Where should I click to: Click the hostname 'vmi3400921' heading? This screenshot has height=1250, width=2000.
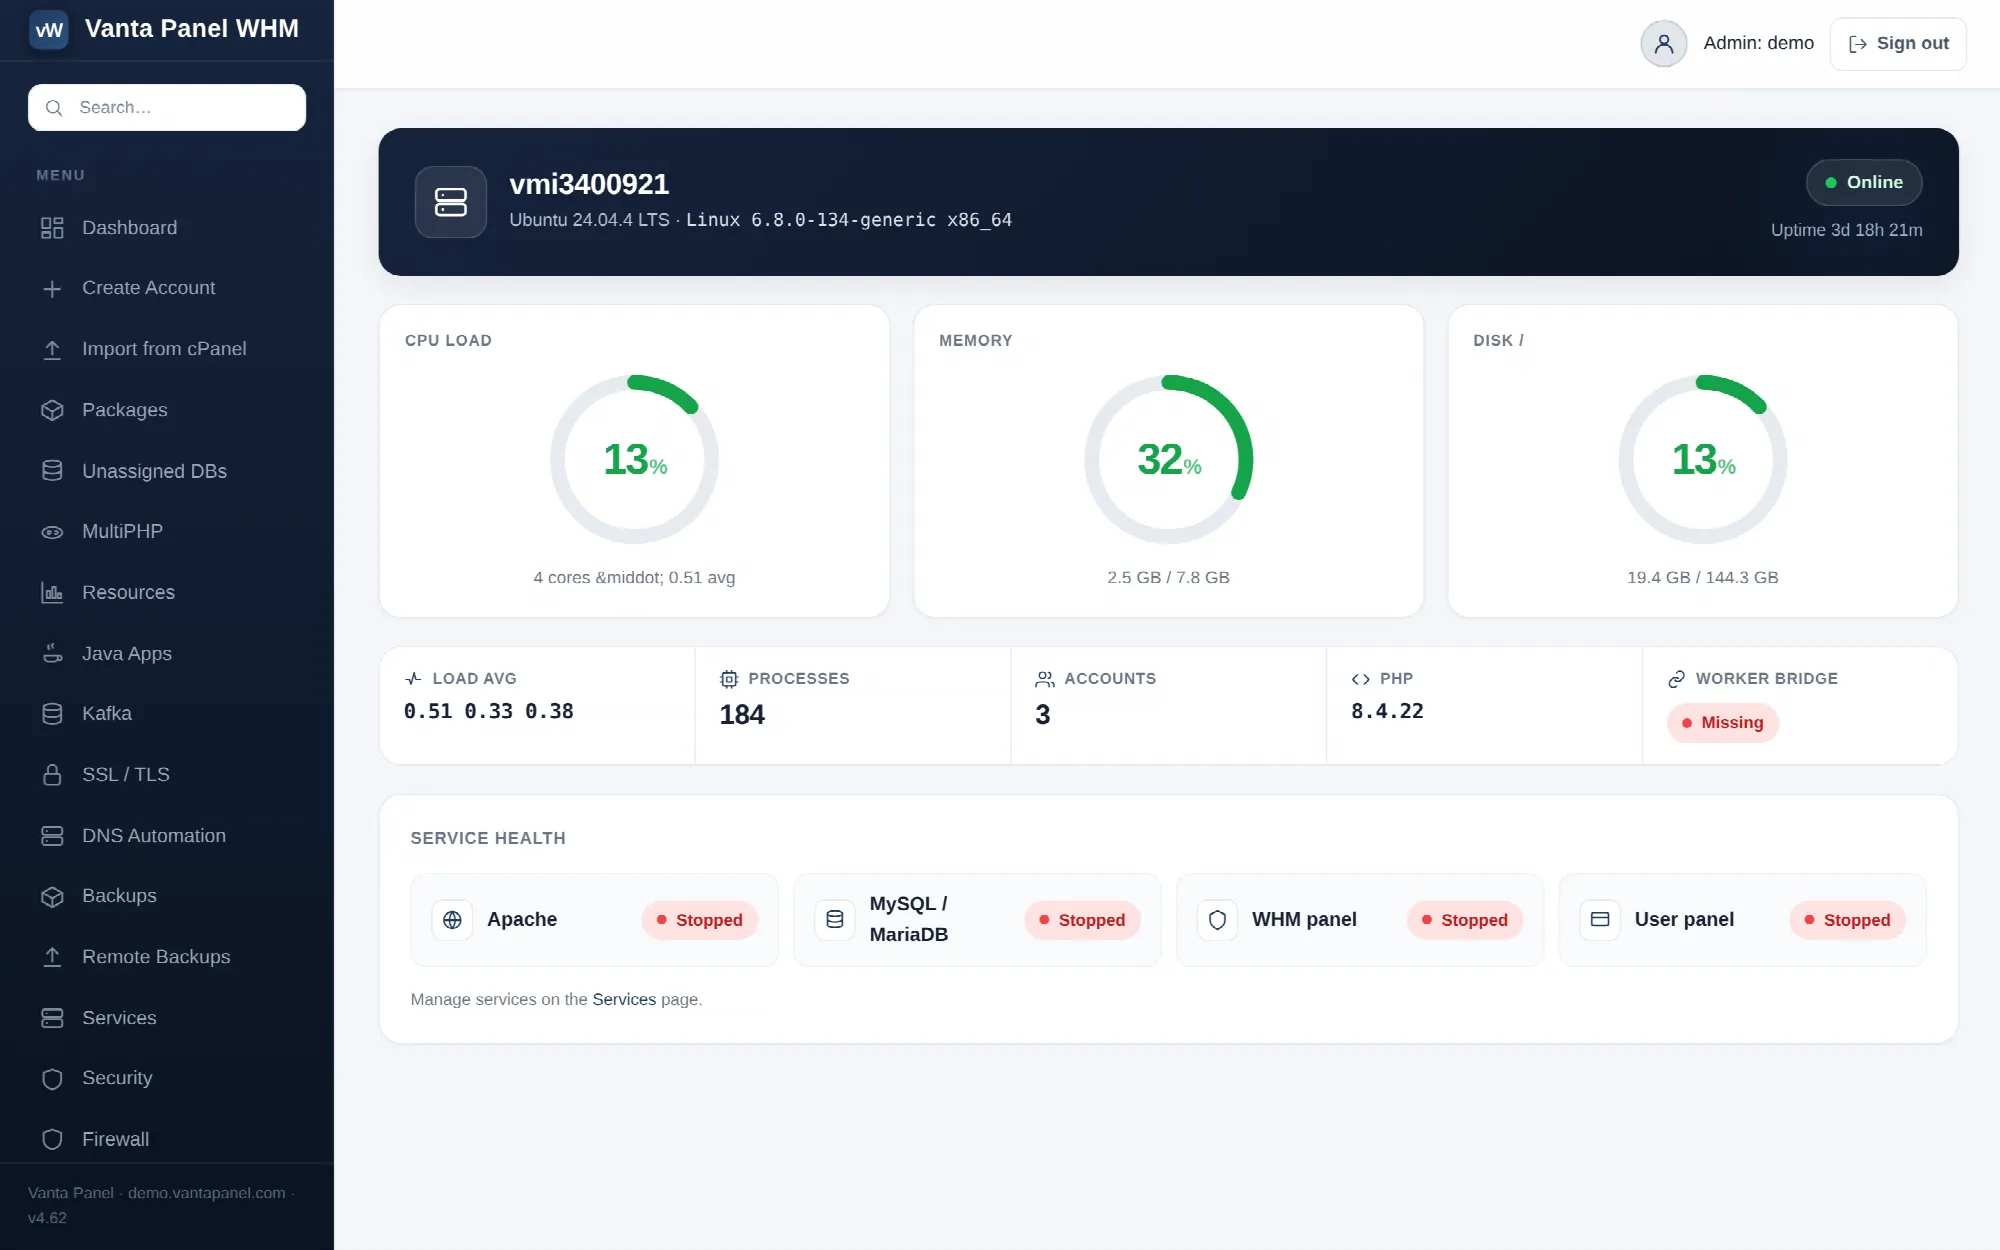[589, 184]
